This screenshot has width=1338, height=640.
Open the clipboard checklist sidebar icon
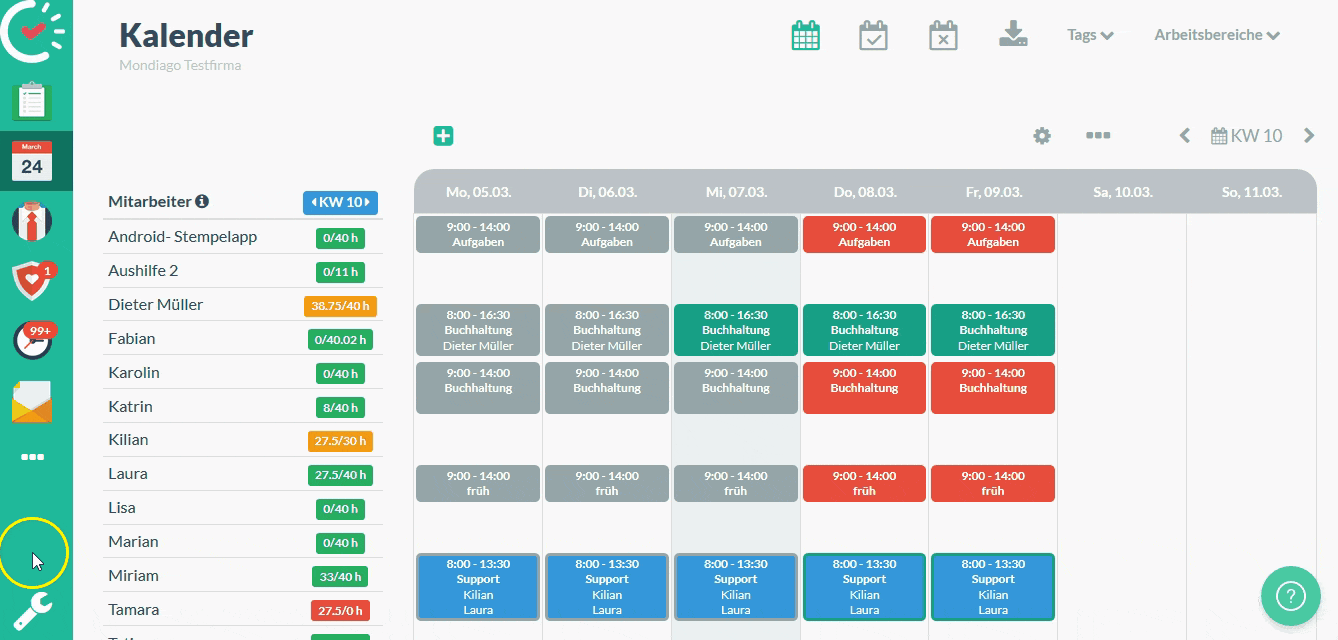click(32, 101)
